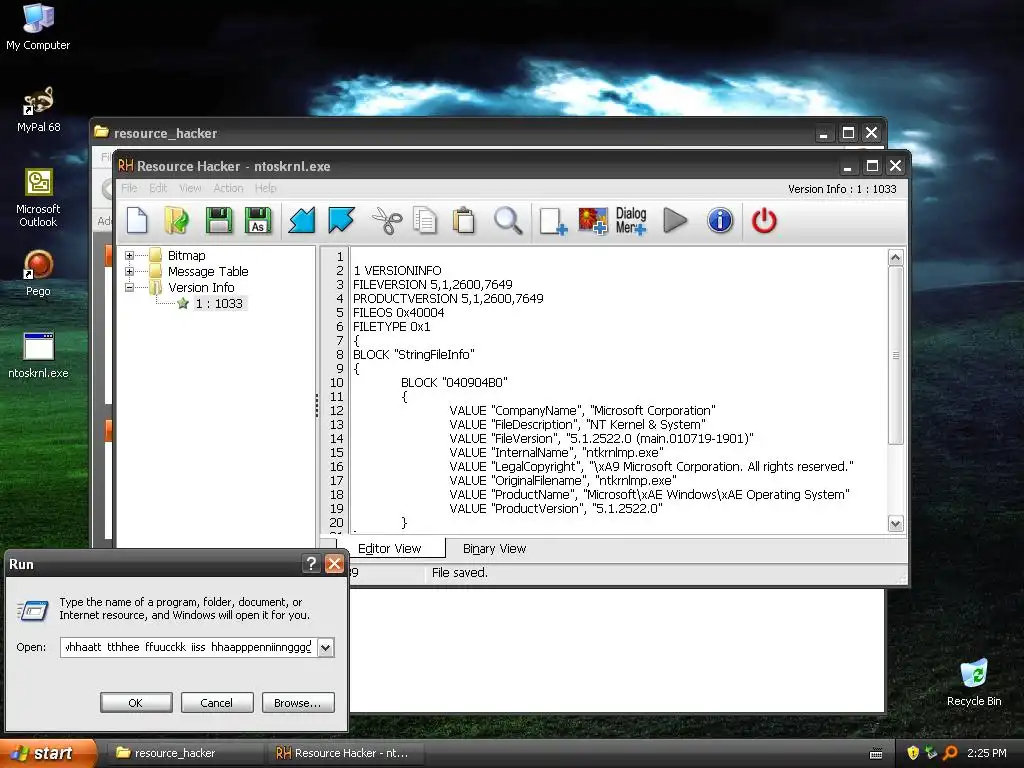Expand the Bitmap tree node

129,255
